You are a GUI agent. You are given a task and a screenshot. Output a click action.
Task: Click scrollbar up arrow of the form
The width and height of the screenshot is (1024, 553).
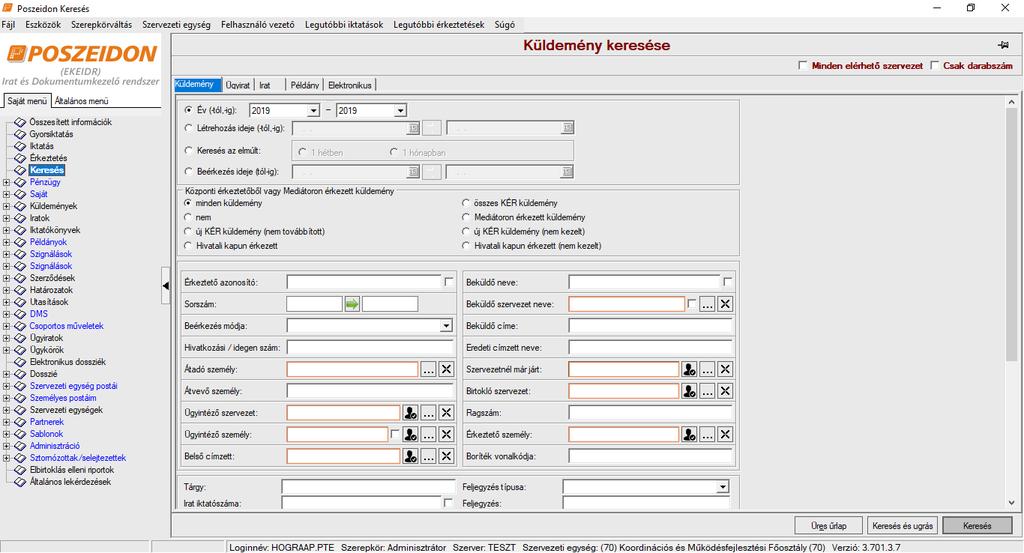pos(1012,102)
